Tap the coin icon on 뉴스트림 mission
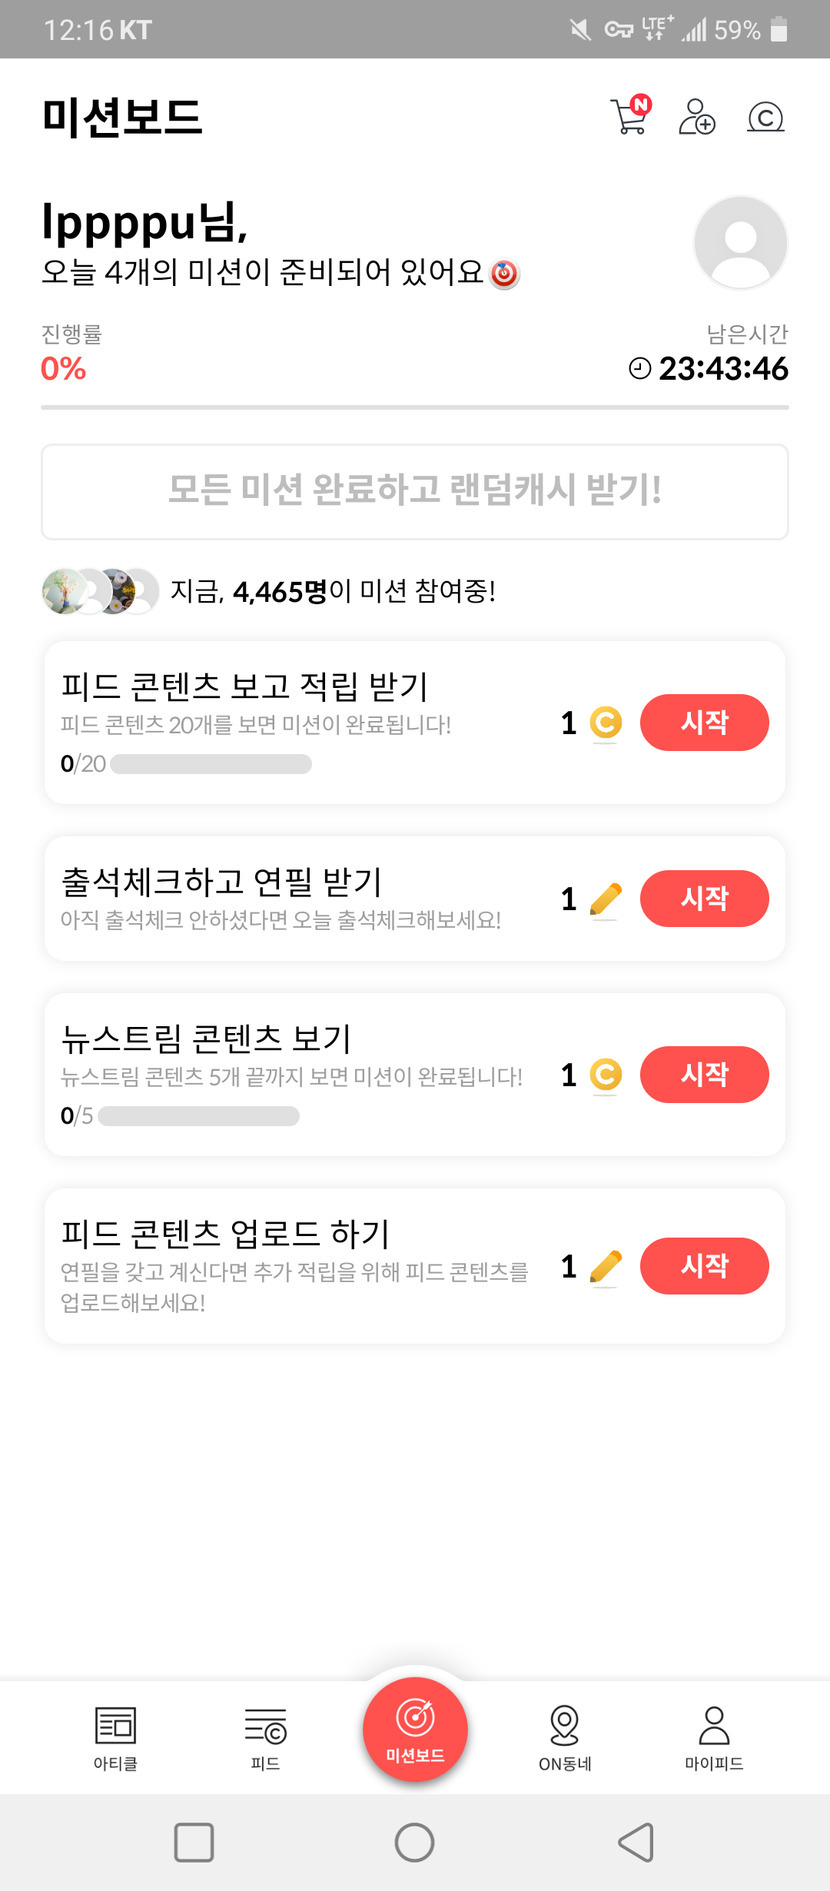 pos(605,1075)
